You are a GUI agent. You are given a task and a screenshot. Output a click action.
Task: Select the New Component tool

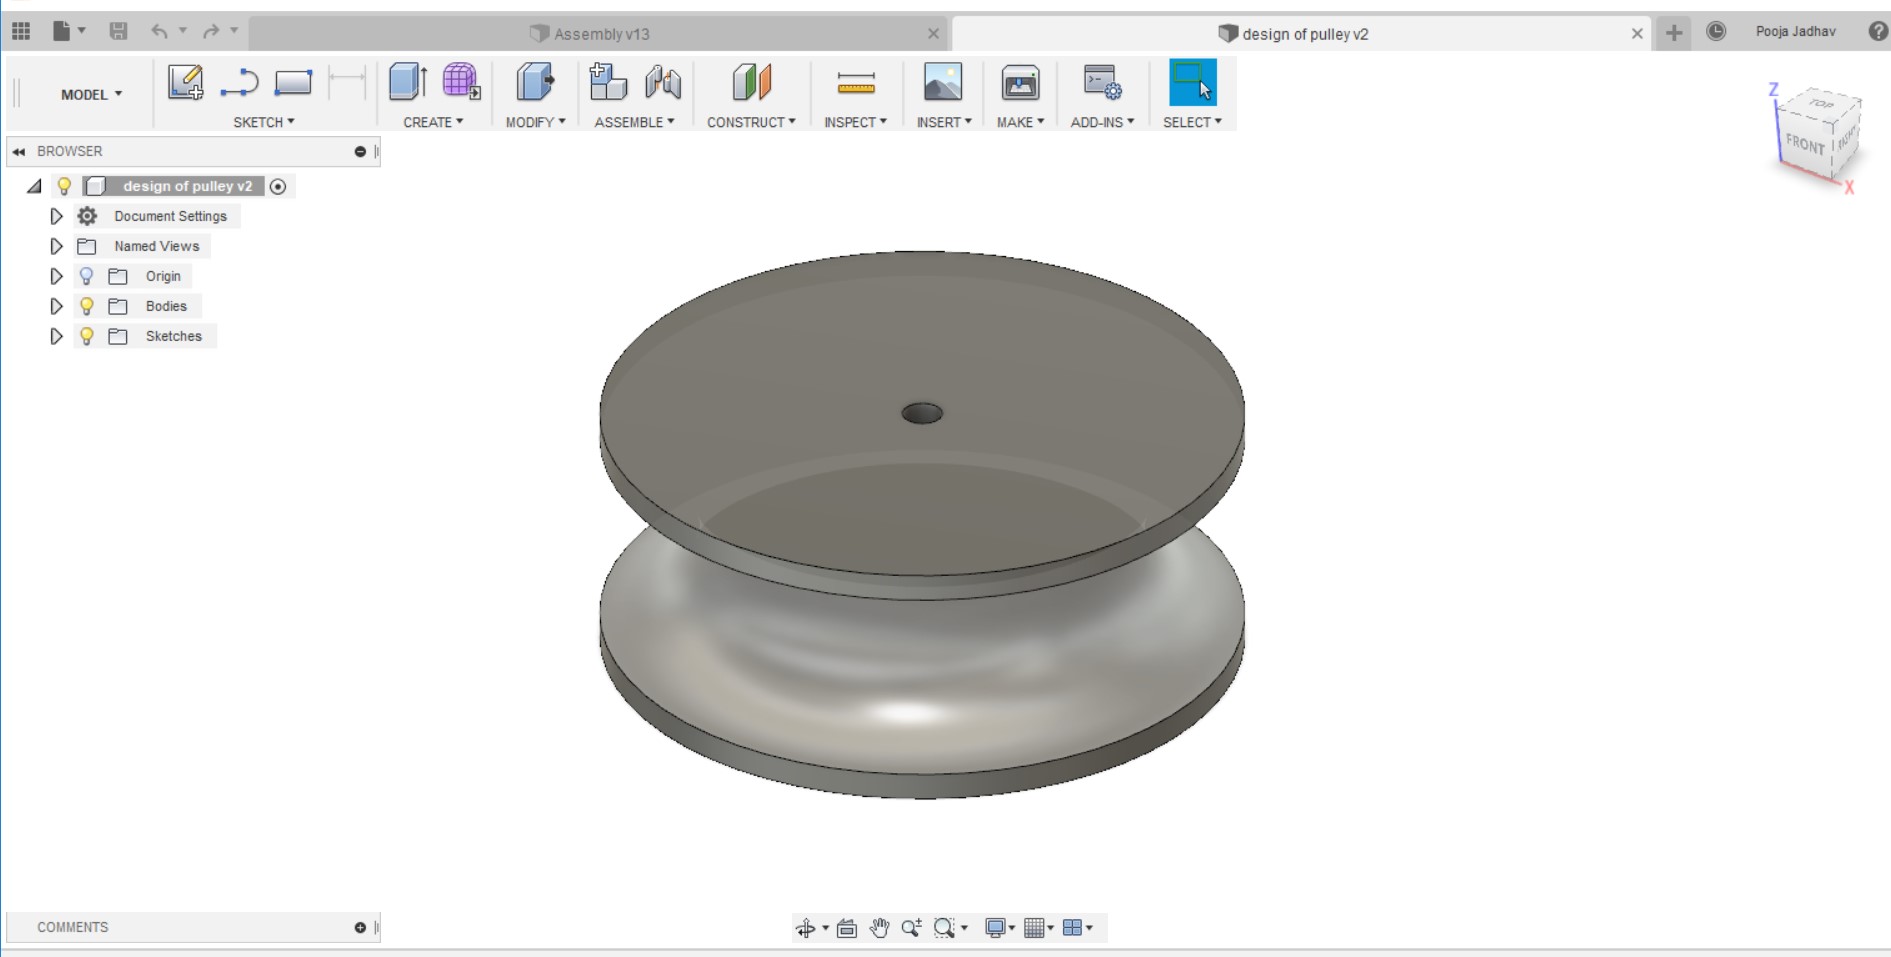[x=608, y=82]
